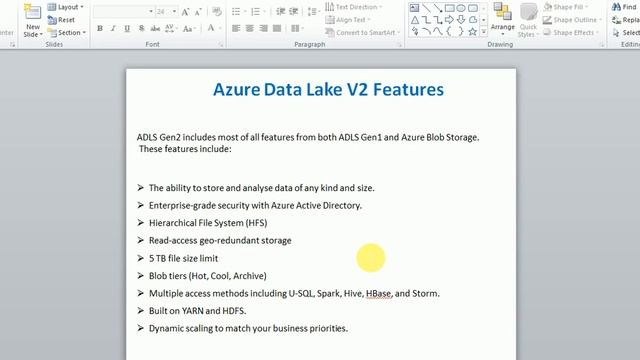Screen dimensions: 640x360
Task: Open the Text Direction dropdown
Action: [x=354, y=7]
